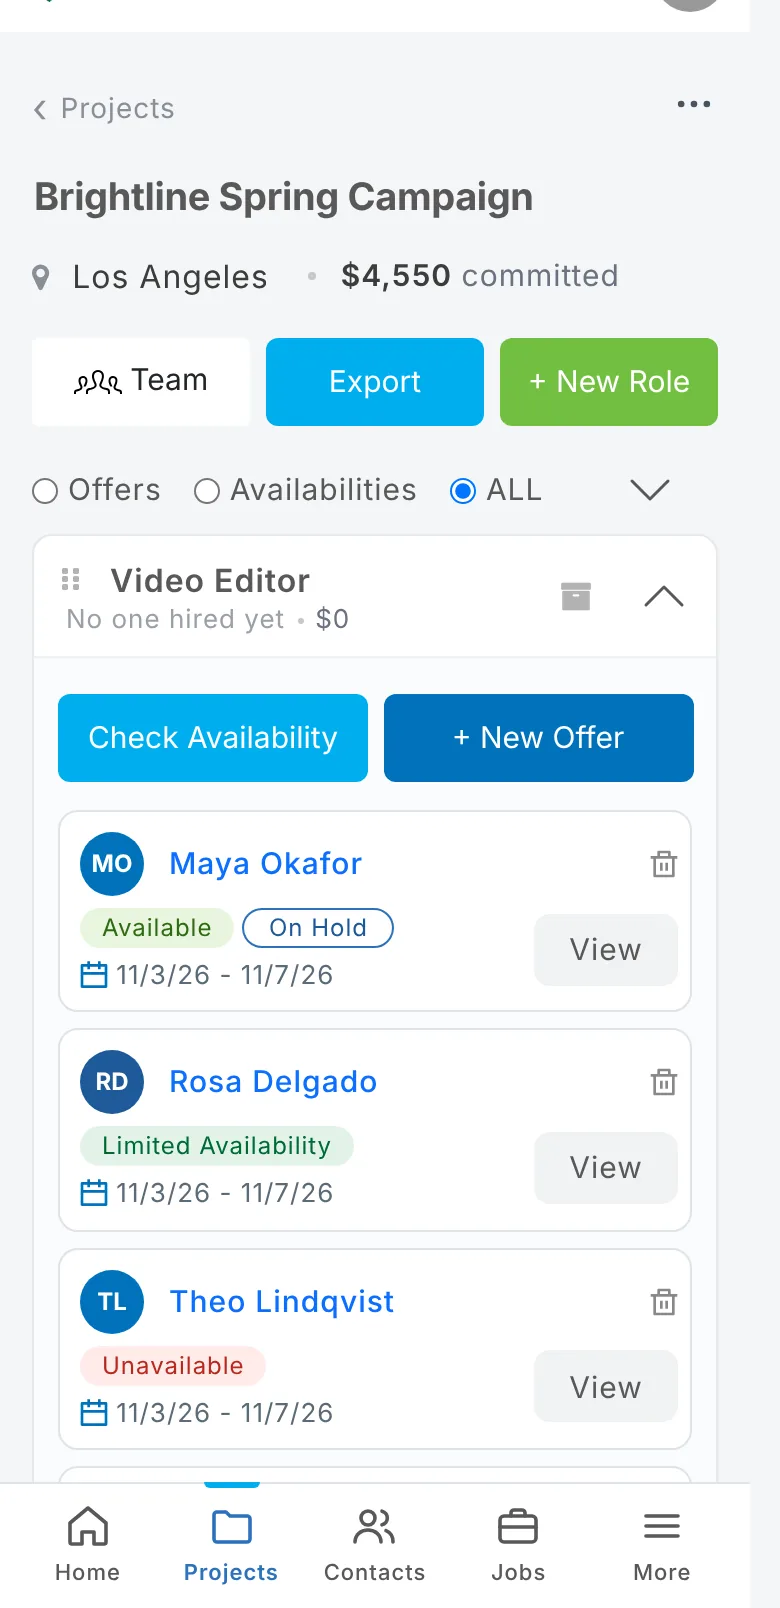Grab the Video Editor drag handle icon
The width and height of the screenshot is (780, 1608).
71,579
